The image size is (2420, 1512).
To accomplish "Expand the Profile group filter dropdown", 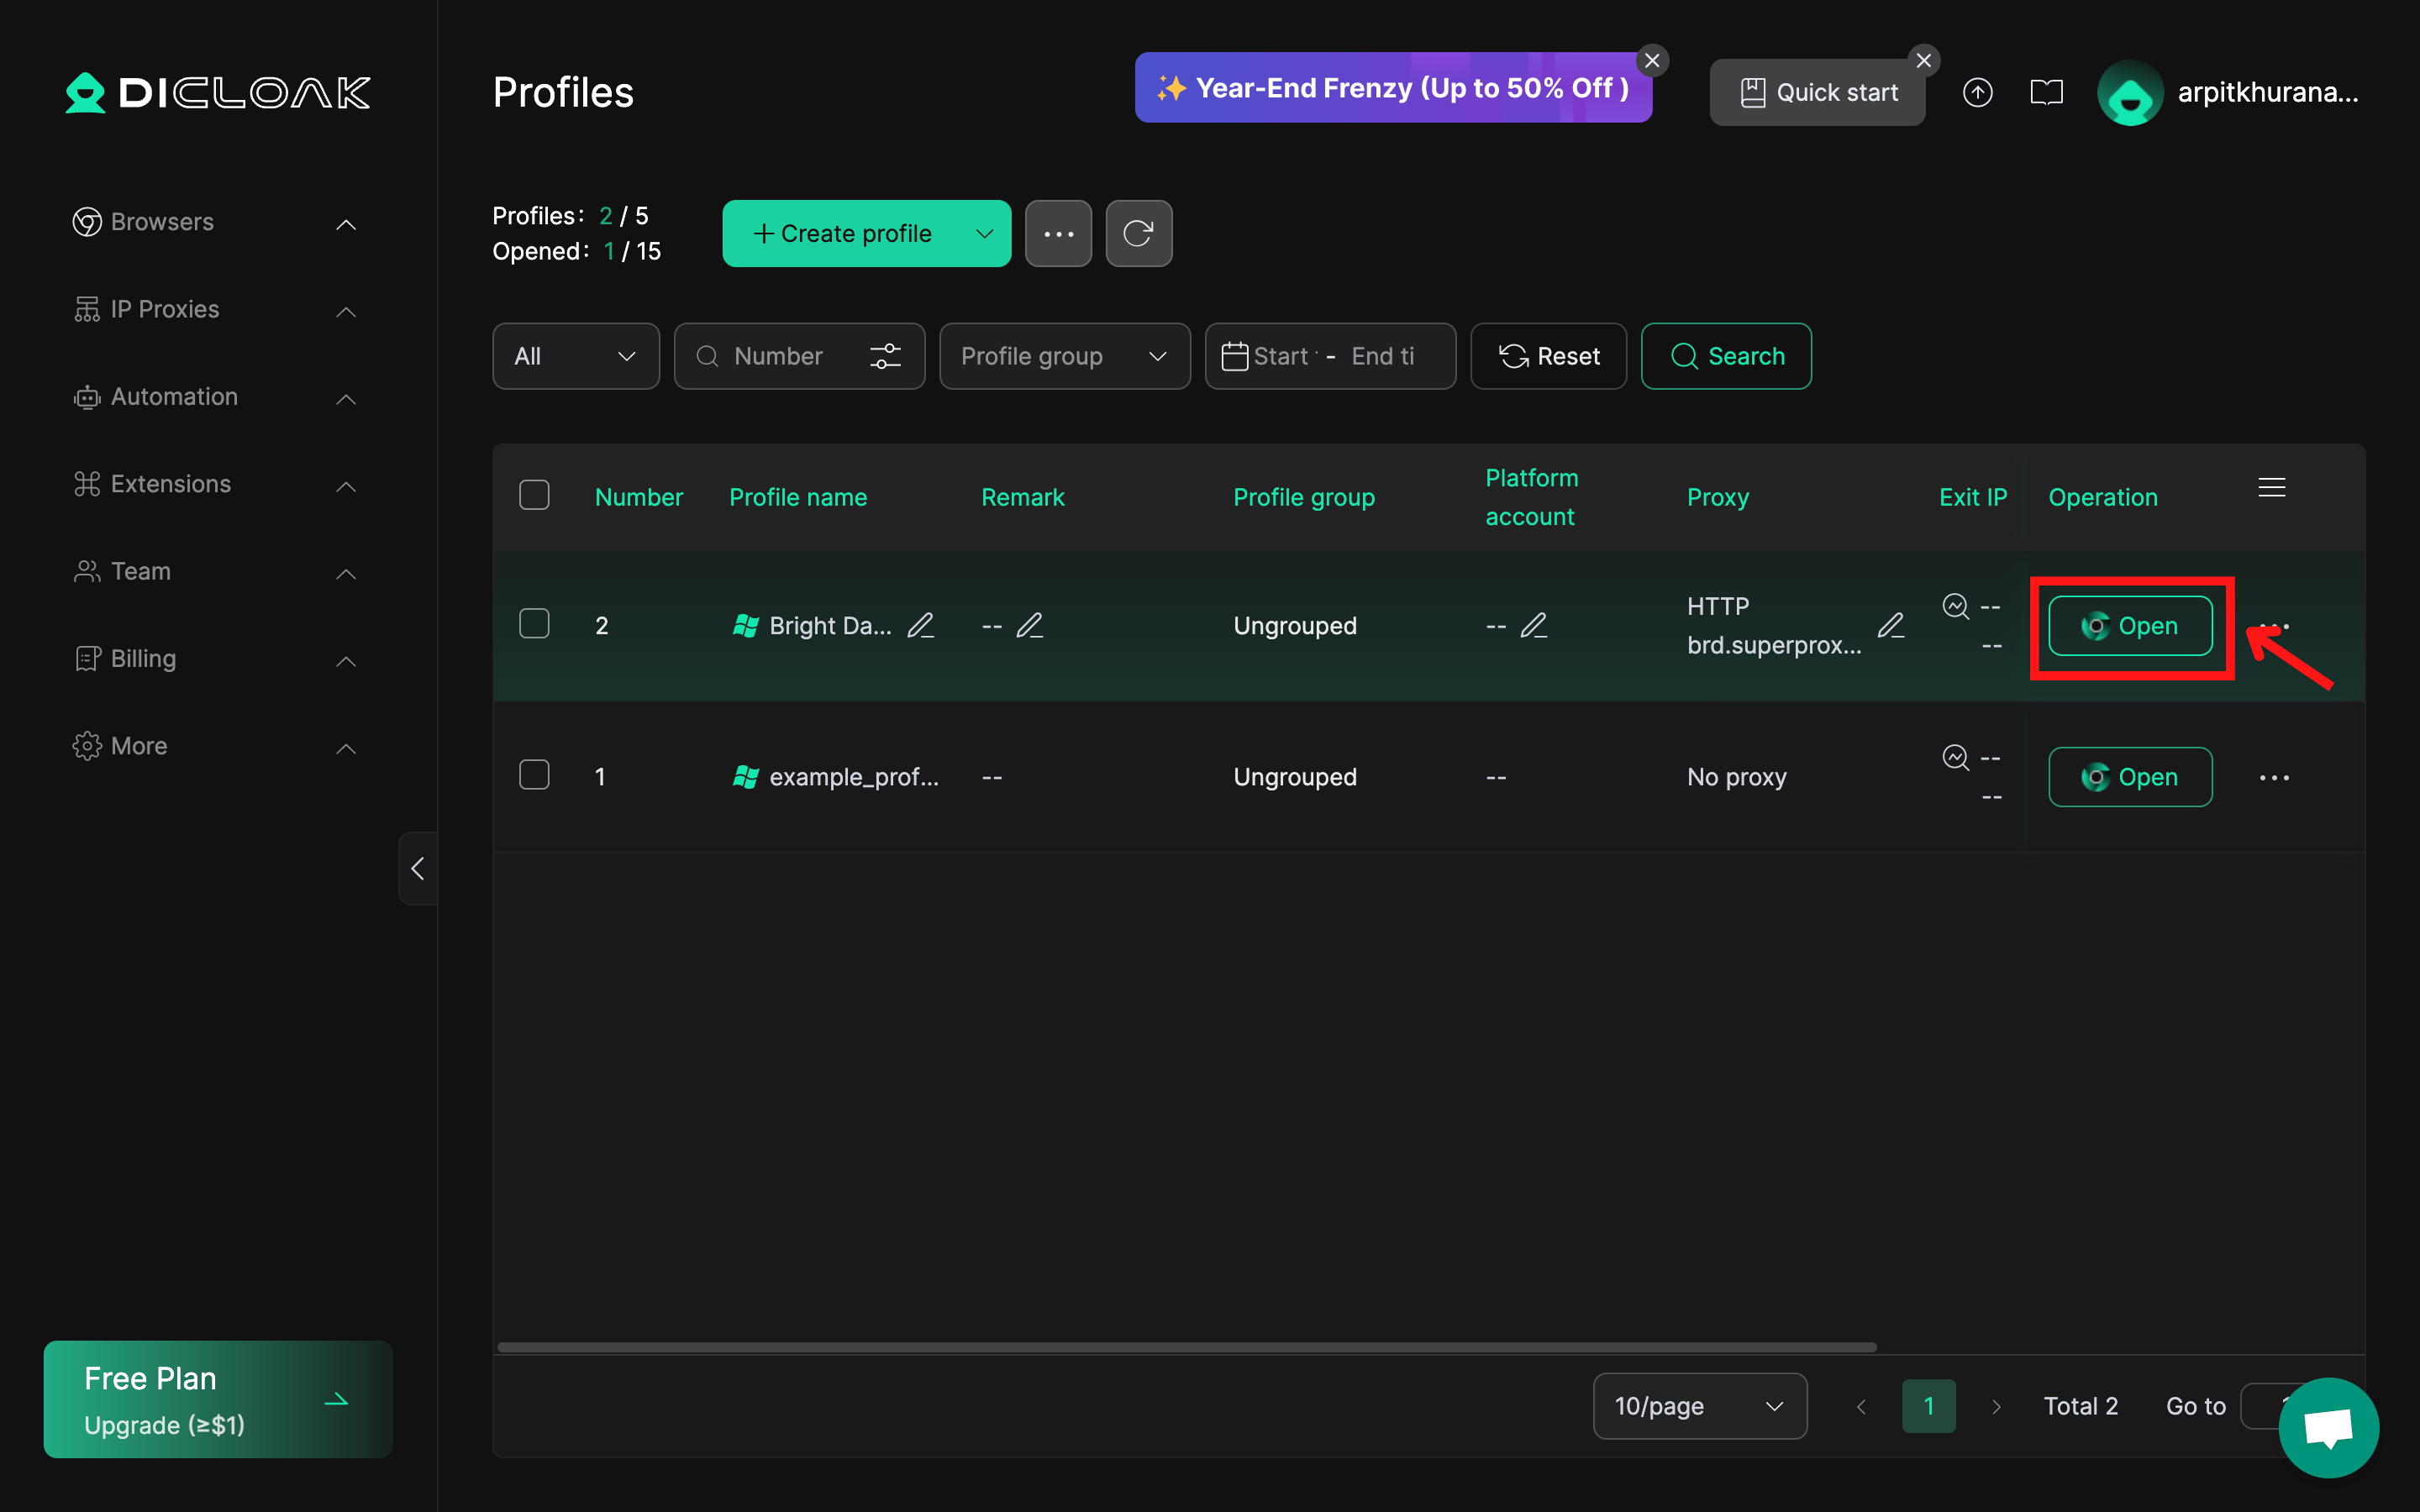I will point(1064,356).
